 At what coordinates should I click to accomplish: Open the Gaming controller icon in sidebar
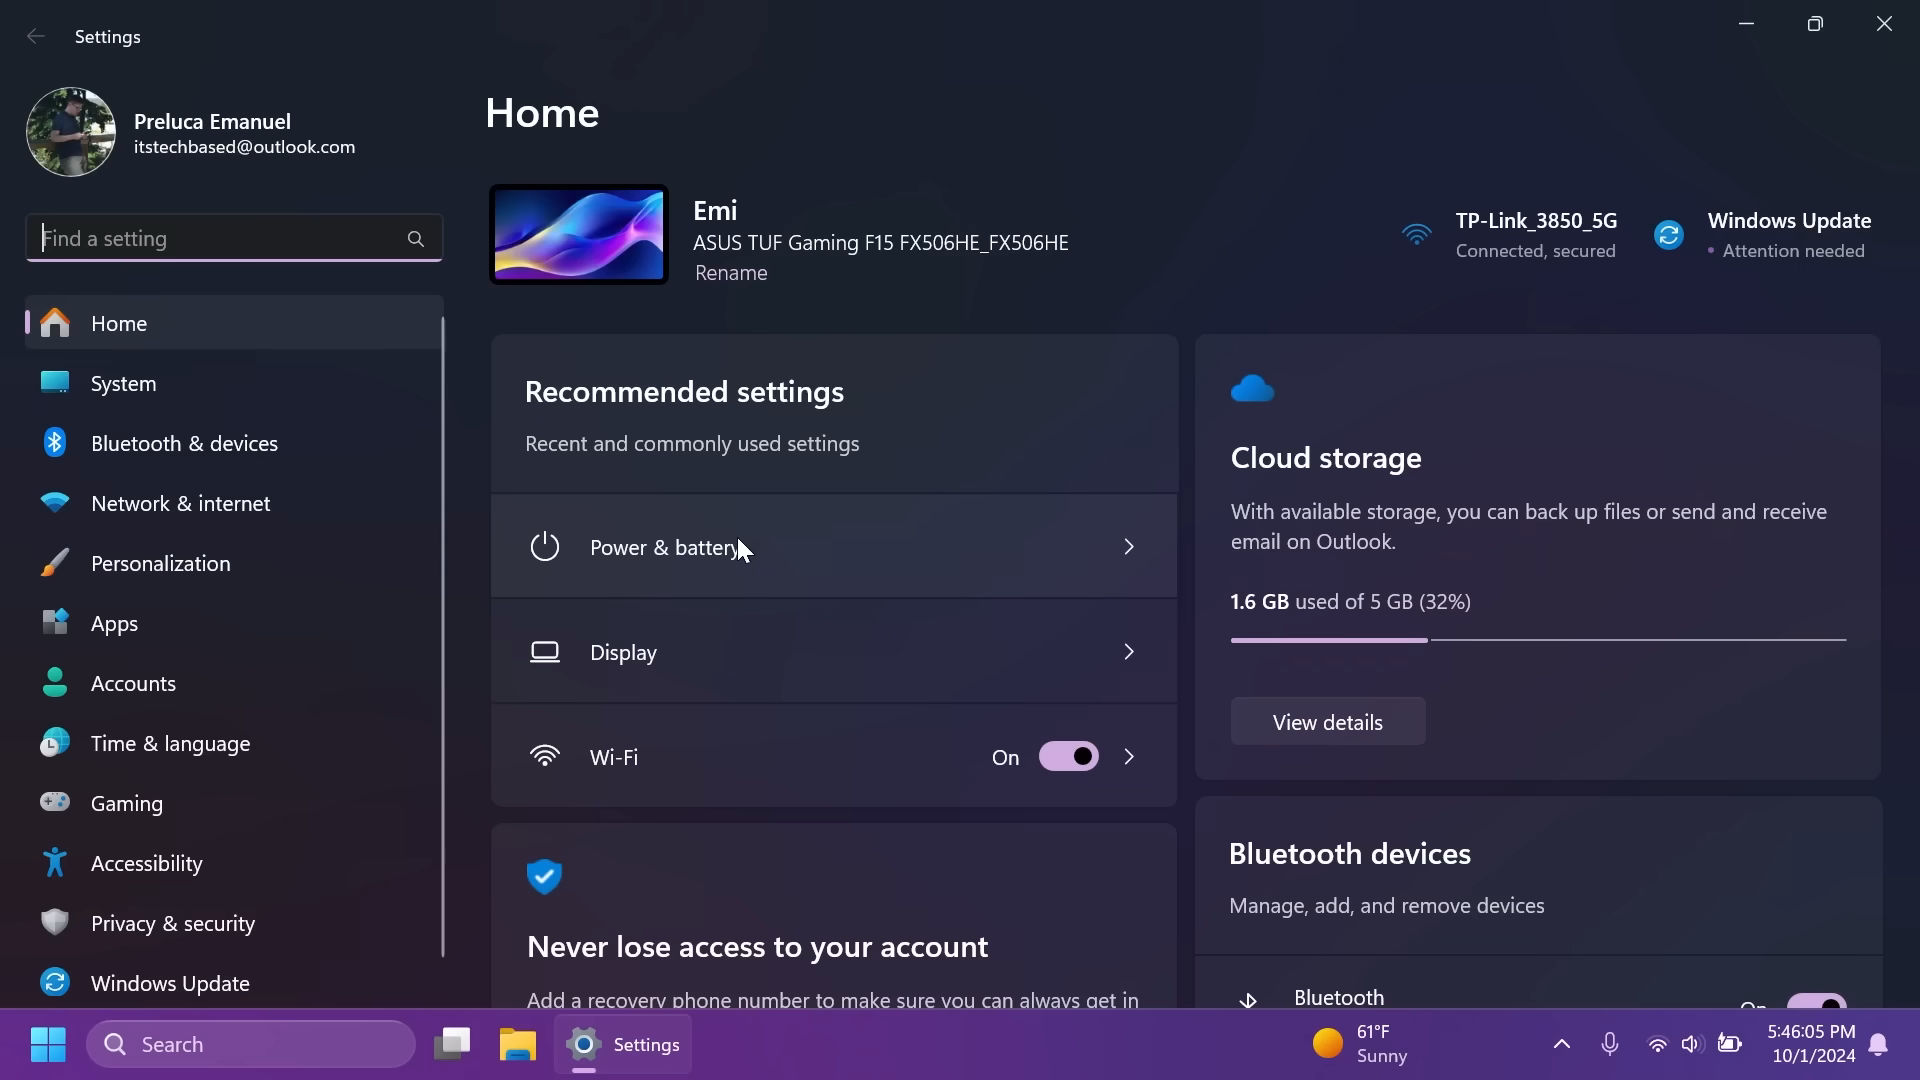tap(55, 802)
